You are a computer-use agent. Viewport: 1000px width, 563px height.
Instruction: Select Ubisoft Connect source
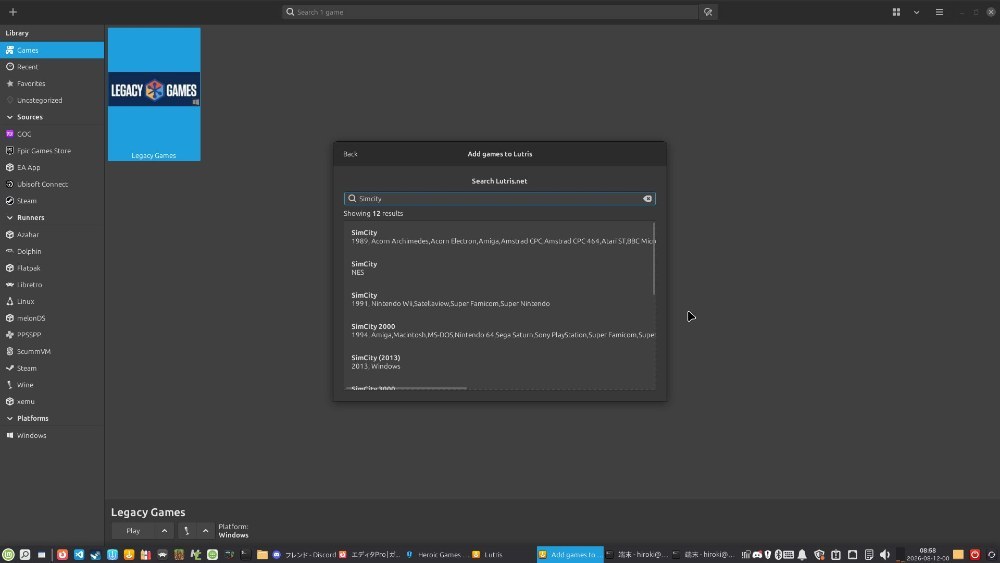click(x=52, y=184)
